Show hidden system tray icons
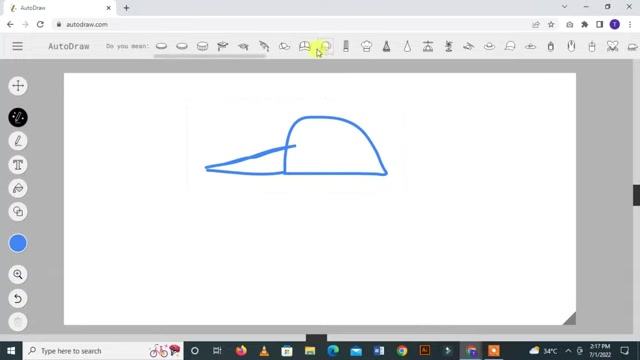The image size is (640, 360). tap(568, 351)
